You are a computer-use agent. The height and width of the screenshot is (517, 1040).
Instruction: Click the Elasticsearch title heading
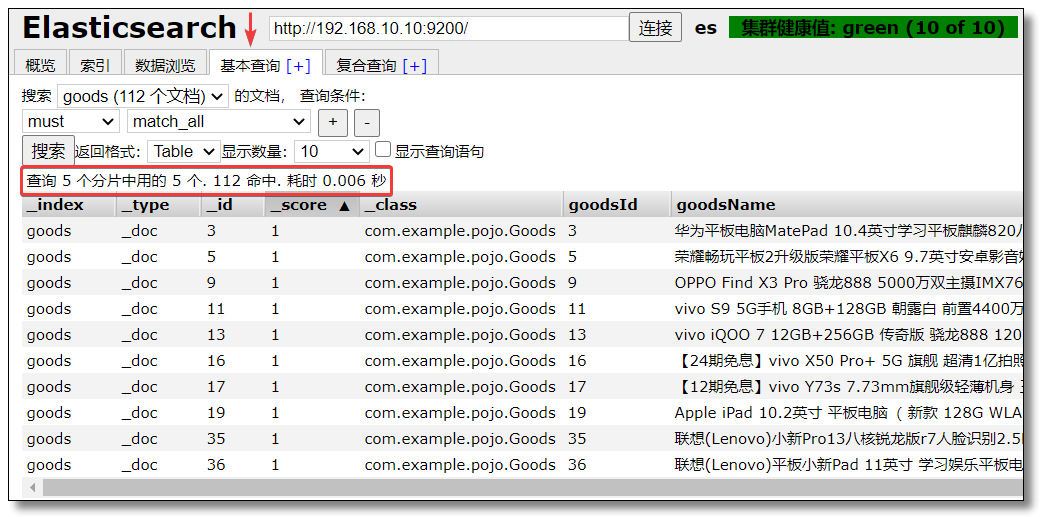coord(129,29)
